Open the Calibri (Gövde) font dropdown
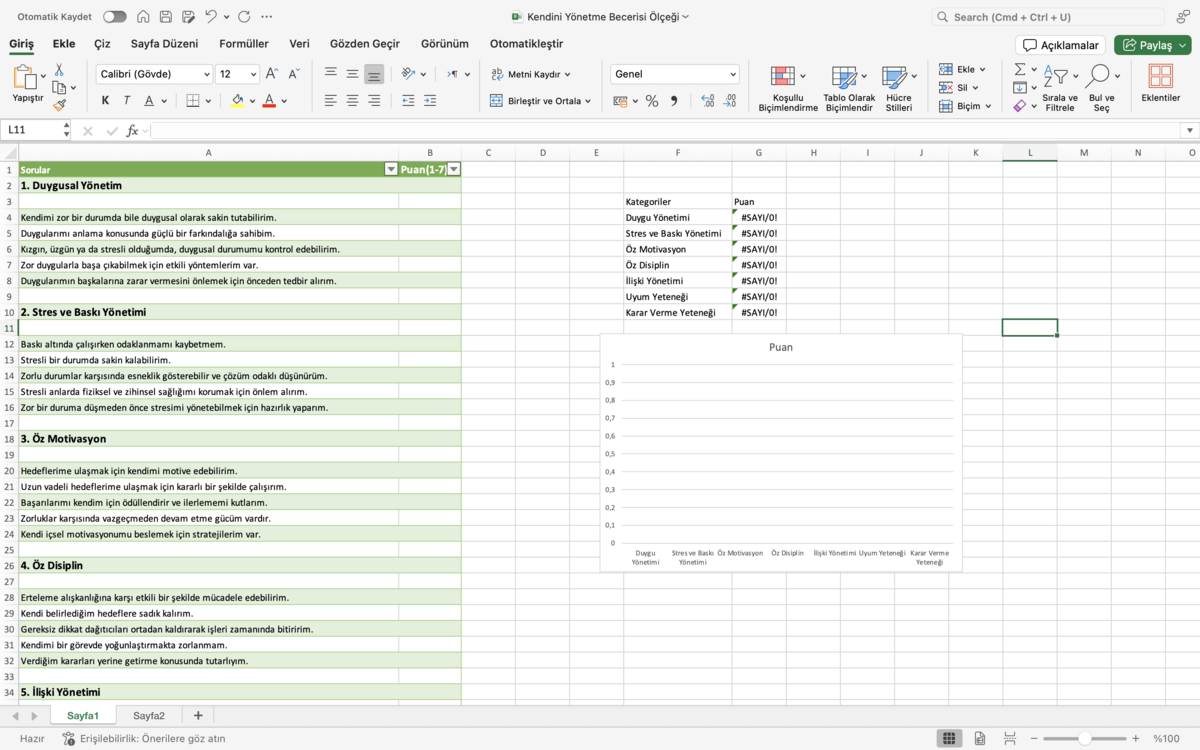1200x750 pixels. click(x=206, y=74)
